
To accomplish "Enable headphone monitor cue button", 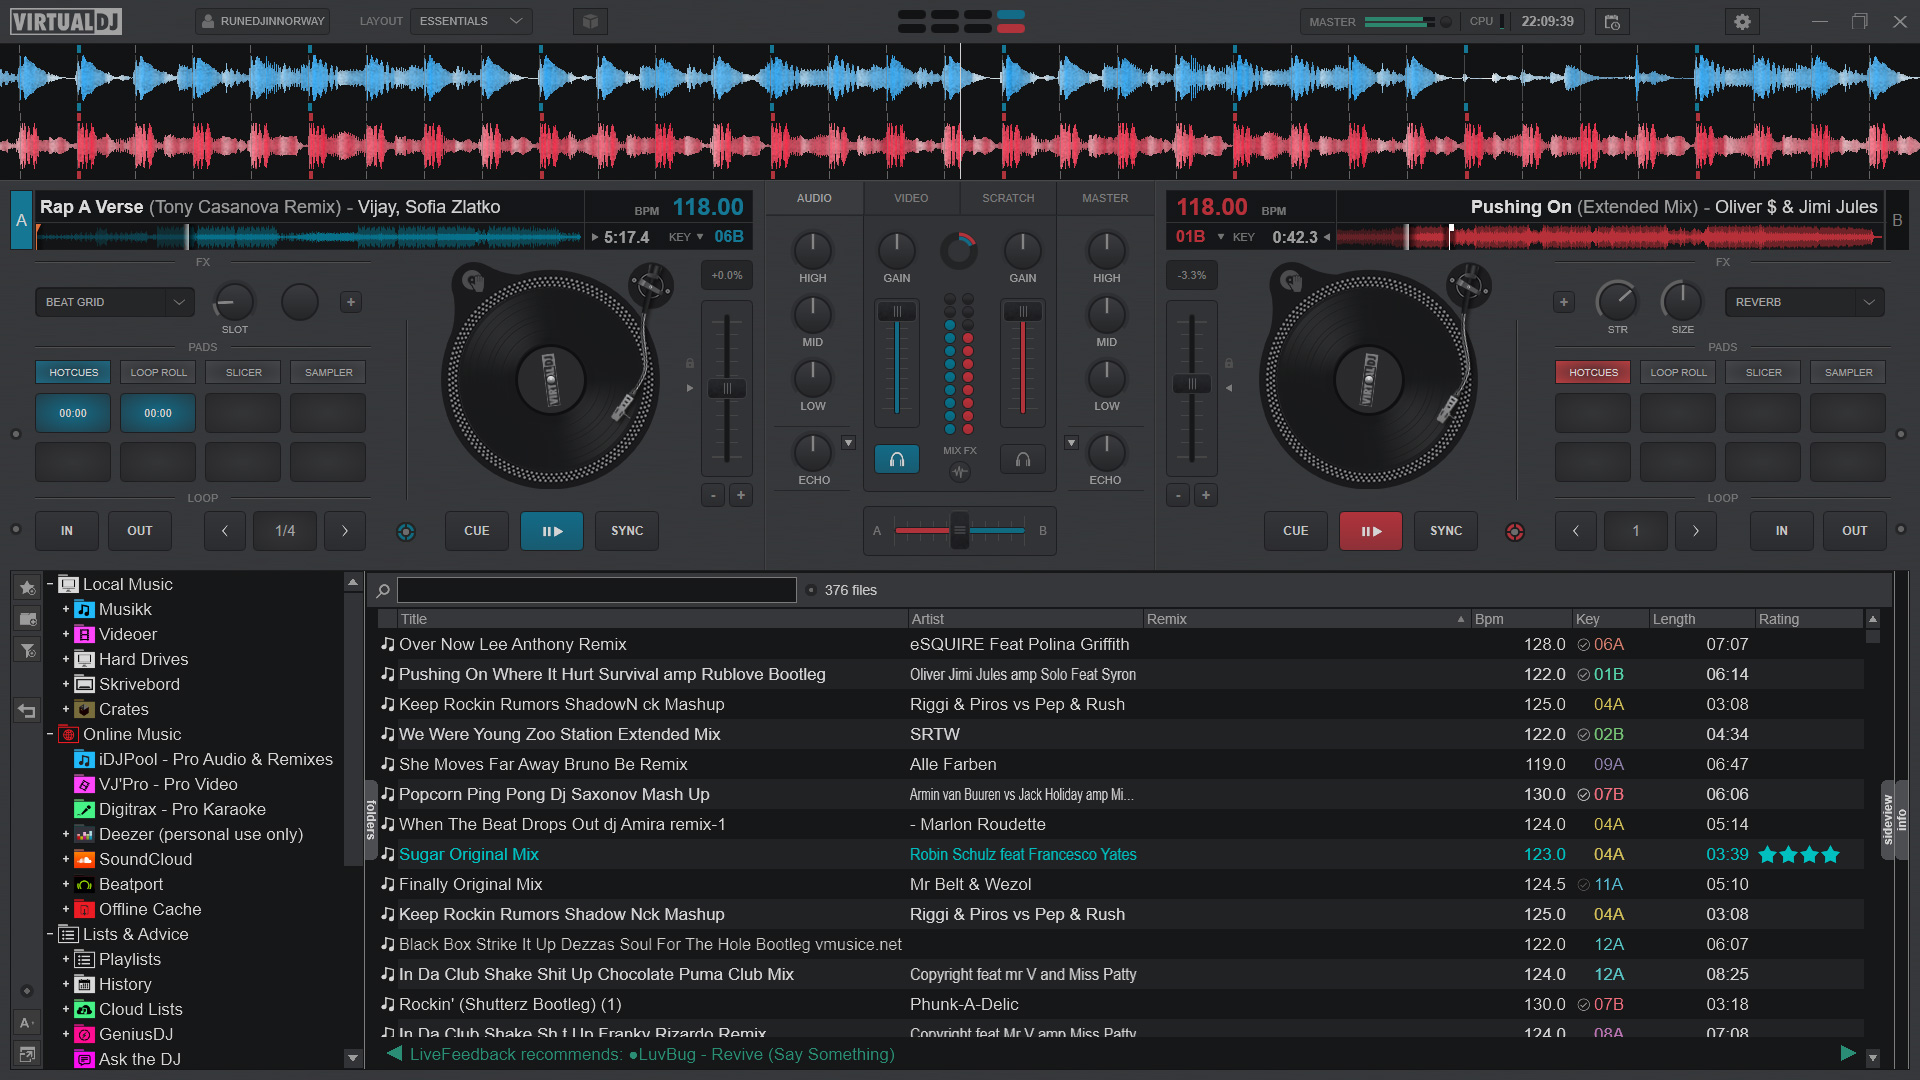I will tap(1023, 459).
